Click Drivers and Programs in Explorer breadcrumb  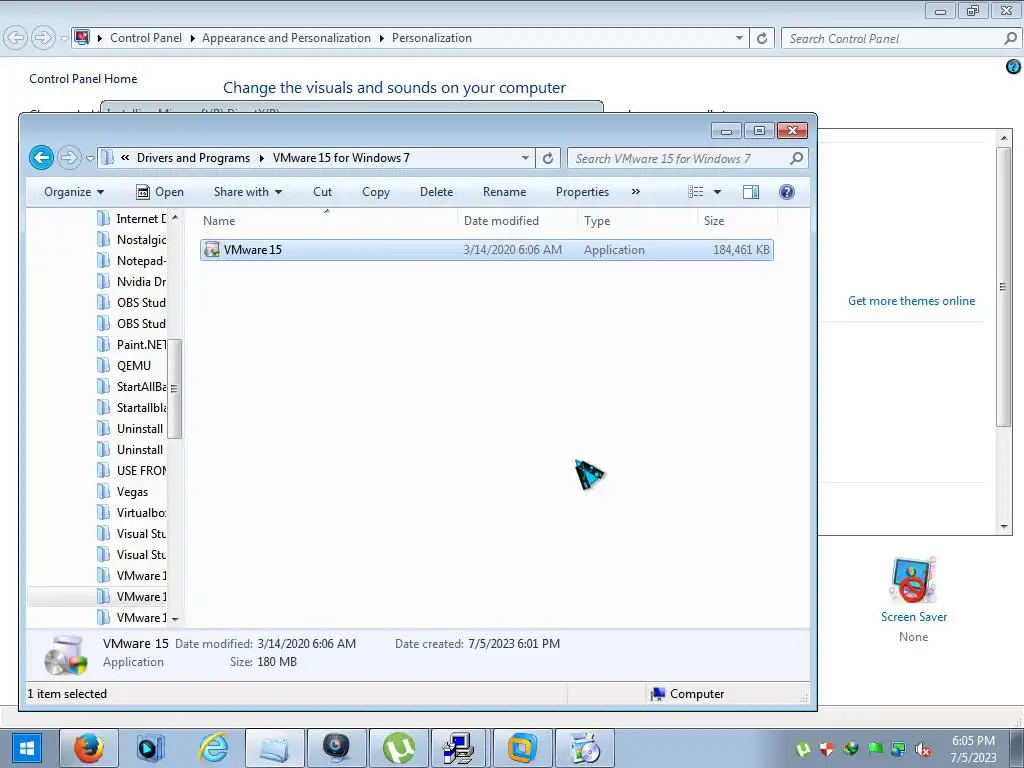tap(193, 158)
